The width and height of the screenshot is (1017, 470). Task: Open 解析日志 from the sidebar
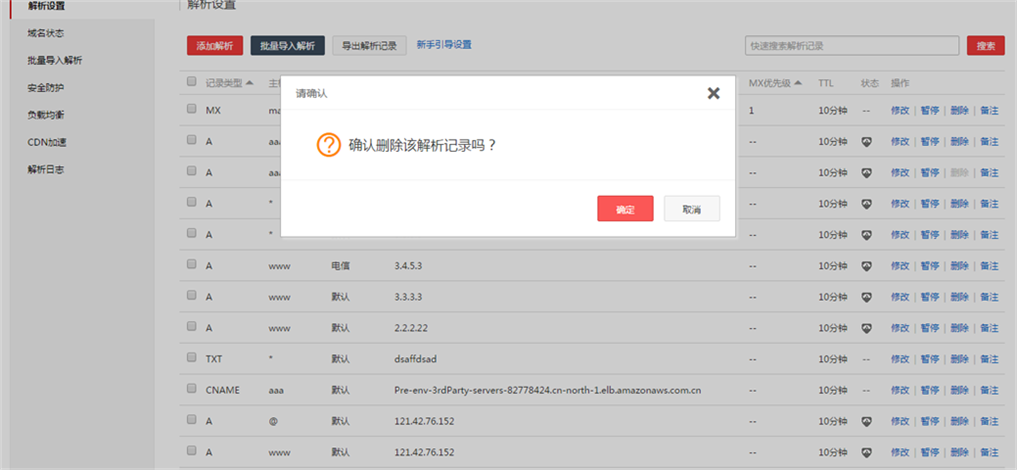click(x=46, y=169)
